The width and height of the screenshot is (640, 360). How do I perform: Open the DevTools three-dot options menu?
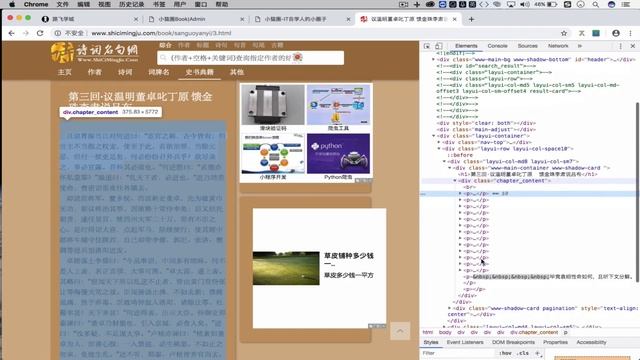[x=621, y=46]
